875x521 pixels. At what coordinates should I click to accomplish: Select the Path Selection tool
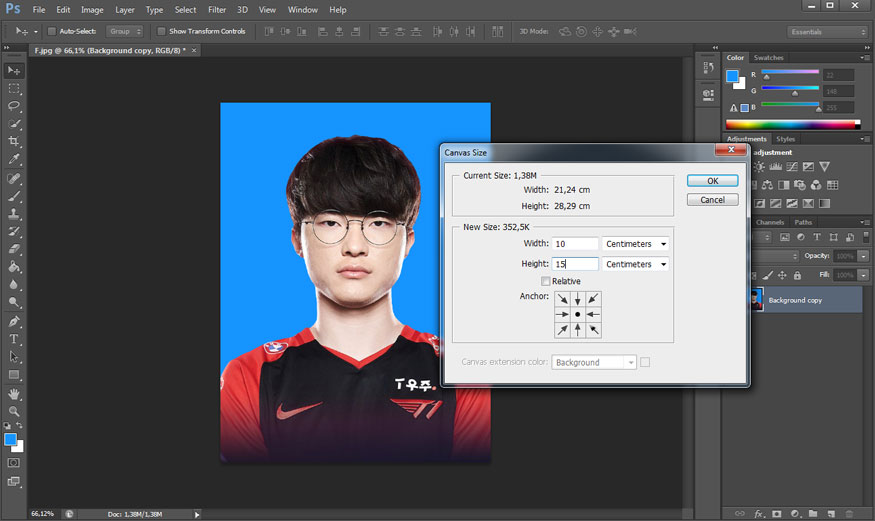(14, 357)
